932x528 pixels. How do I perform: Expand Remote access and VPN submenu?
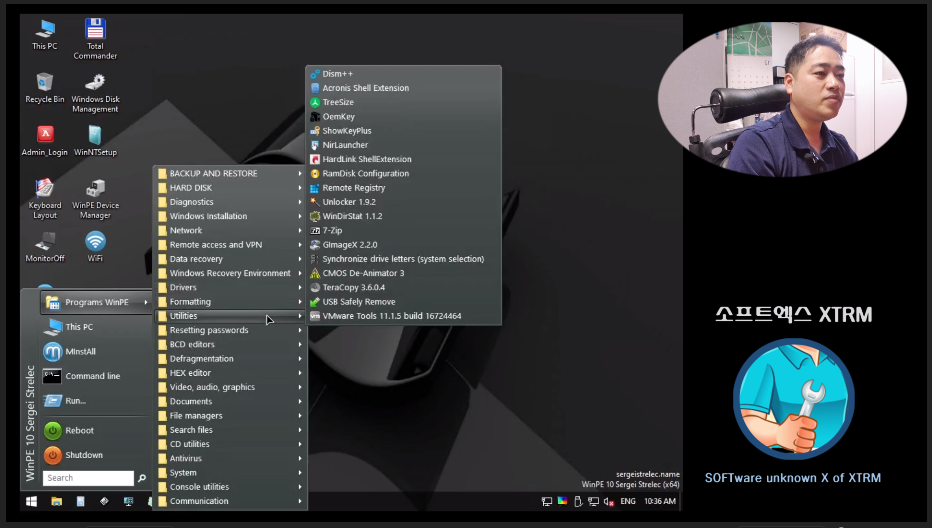230,245
